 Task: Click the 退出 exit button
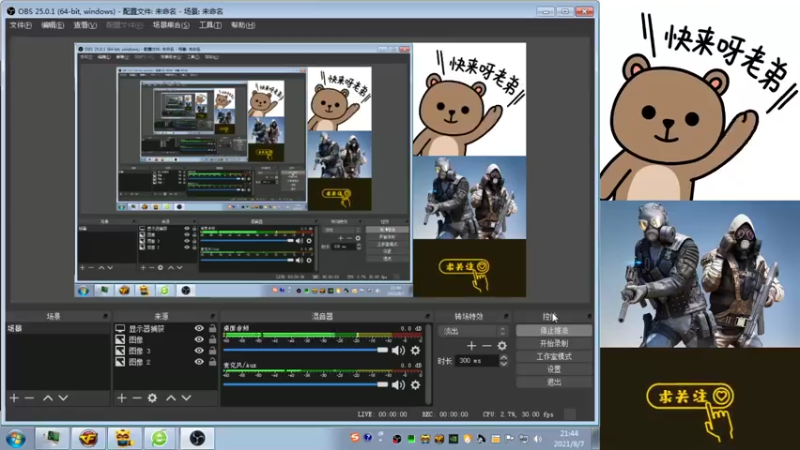554,382
